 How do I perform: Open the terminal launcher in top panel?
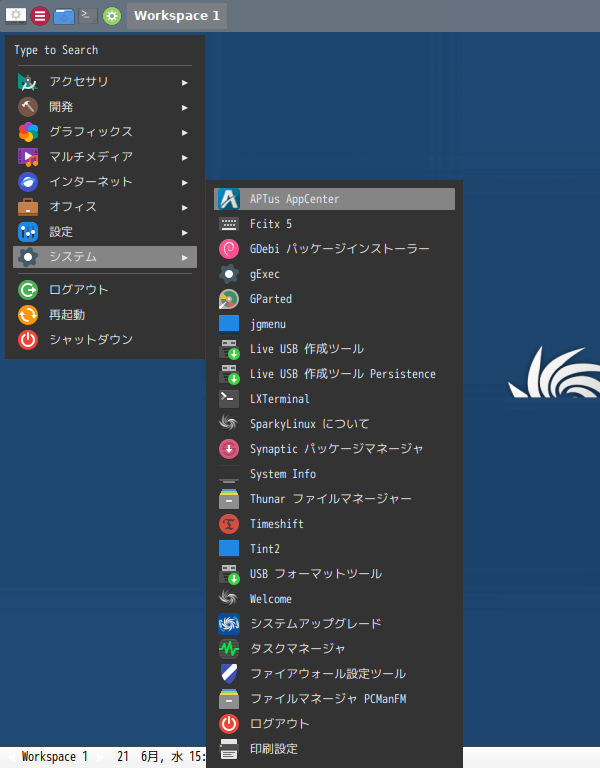coord(88,15)
